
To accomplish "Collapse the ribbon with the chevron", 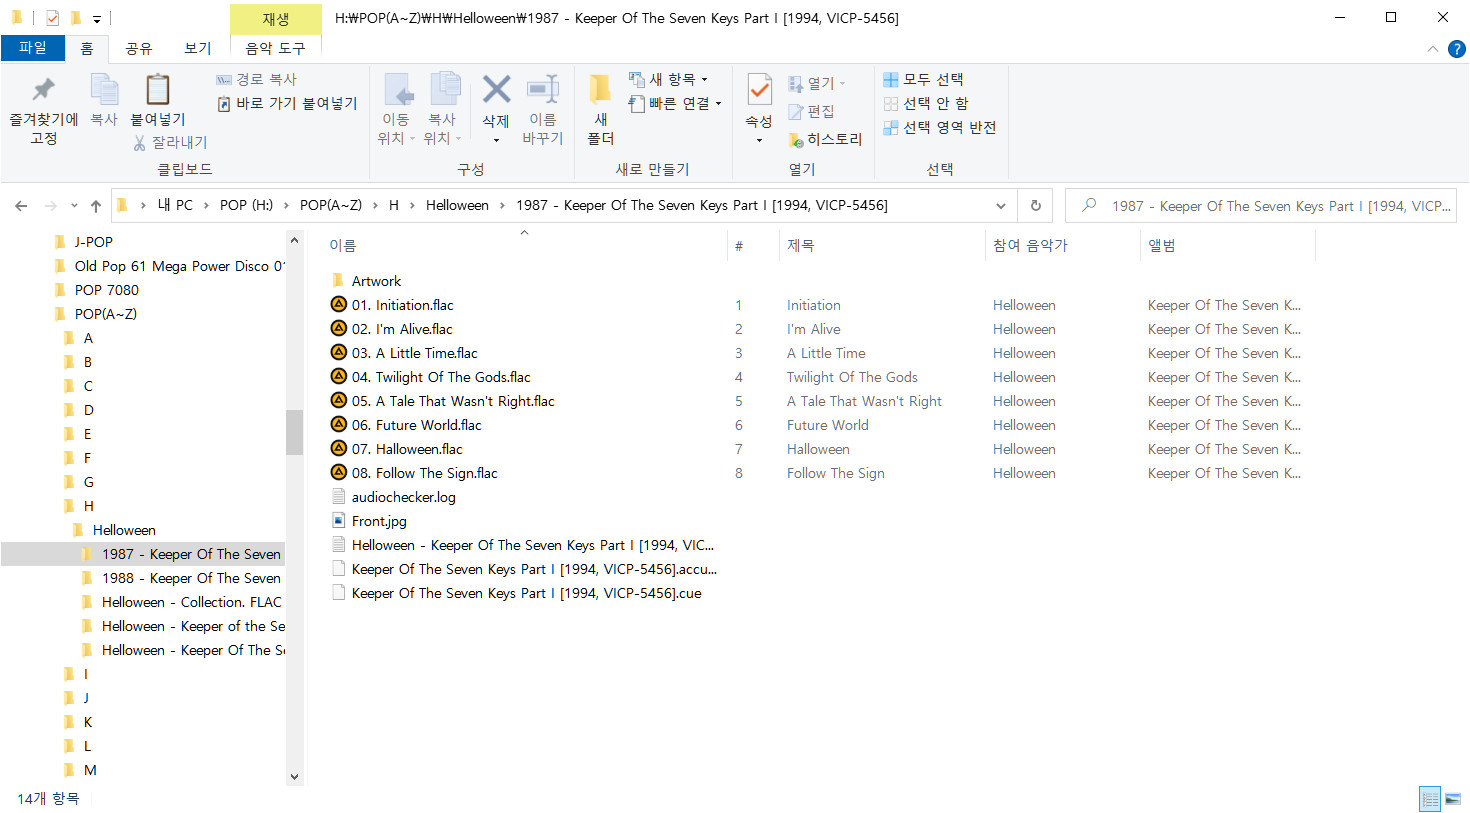I will [1433, 48].
